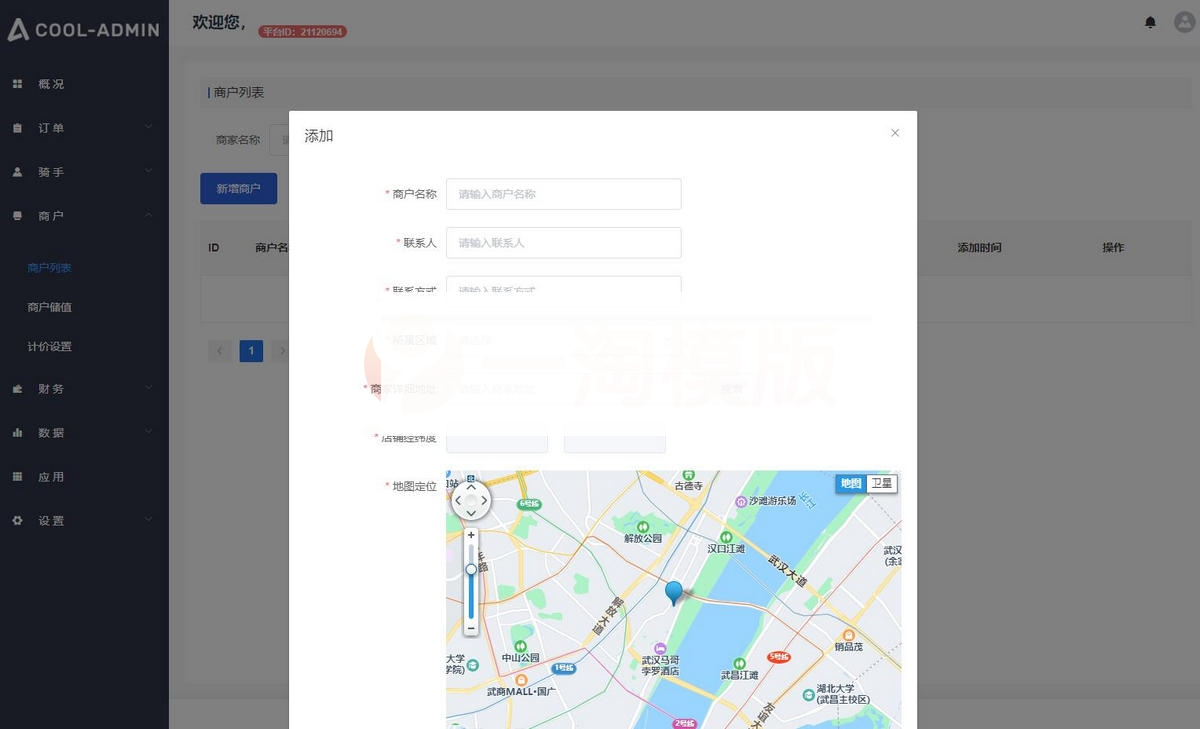The height and width of the screenshot is (729, 1200).
Task: Click the 商户 merchant sidebar icon
Action: pos(17,215)
